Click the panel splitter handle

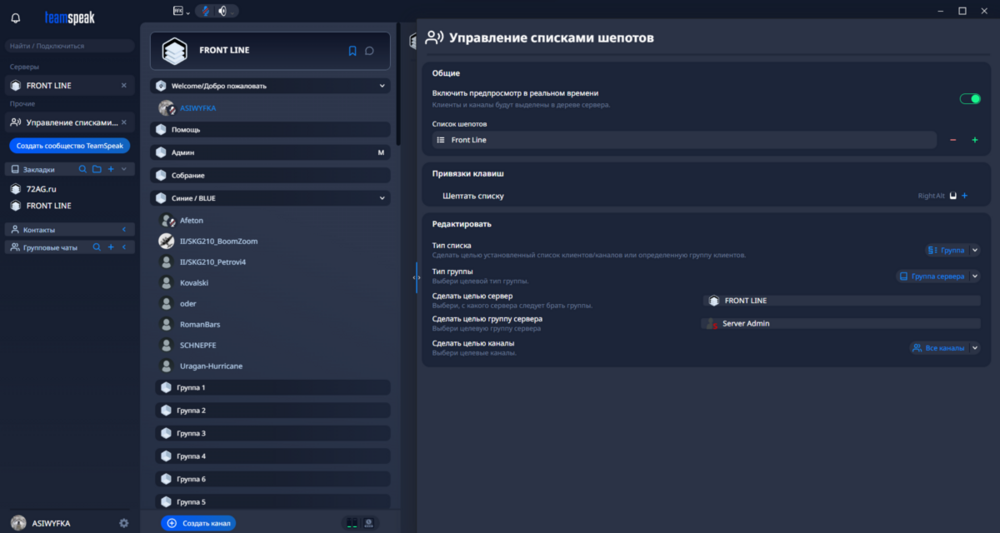tap(416, 278)
